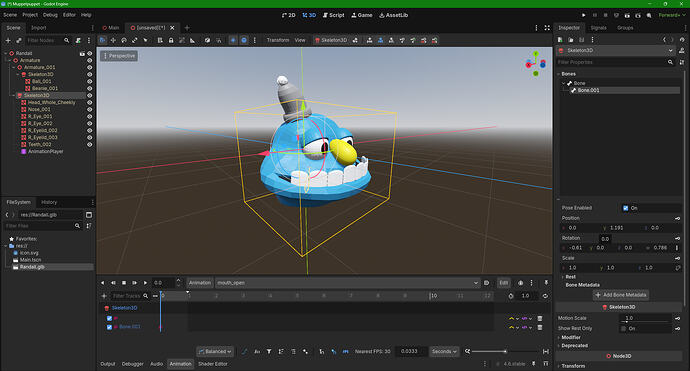Hide the Ball_001 mesh node
The height and width of the screenshot is (371, 690).
[x=89, y=81]
